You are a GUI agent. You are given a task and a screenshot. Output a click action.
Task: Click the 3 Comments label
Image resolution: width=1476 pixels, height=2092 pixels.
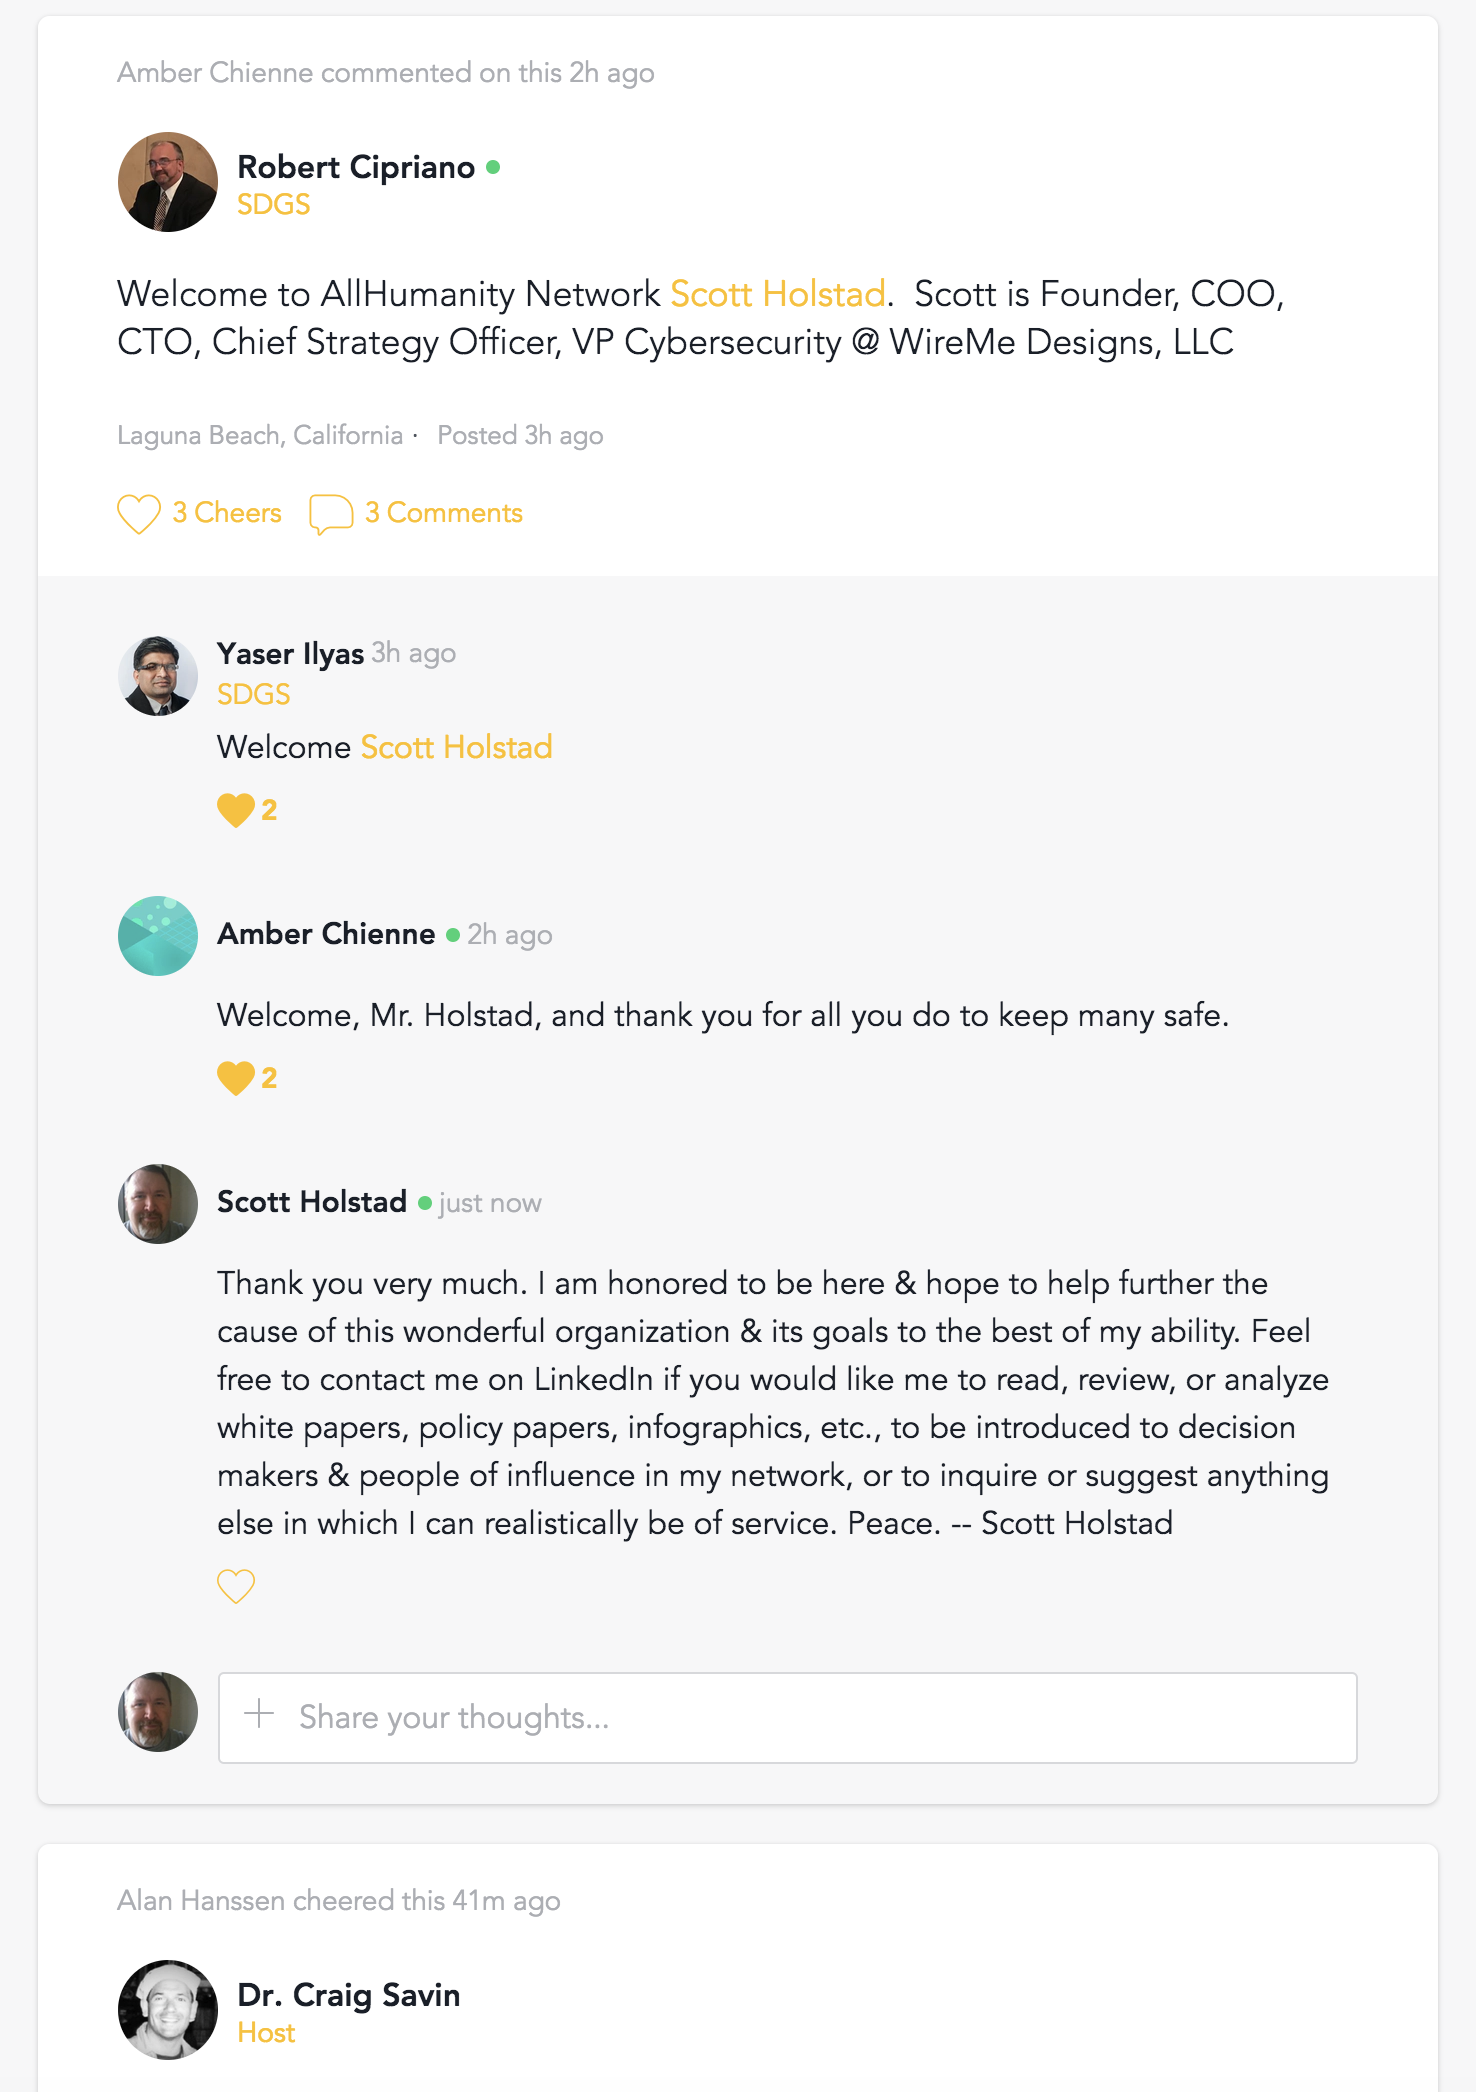[444, 513]
